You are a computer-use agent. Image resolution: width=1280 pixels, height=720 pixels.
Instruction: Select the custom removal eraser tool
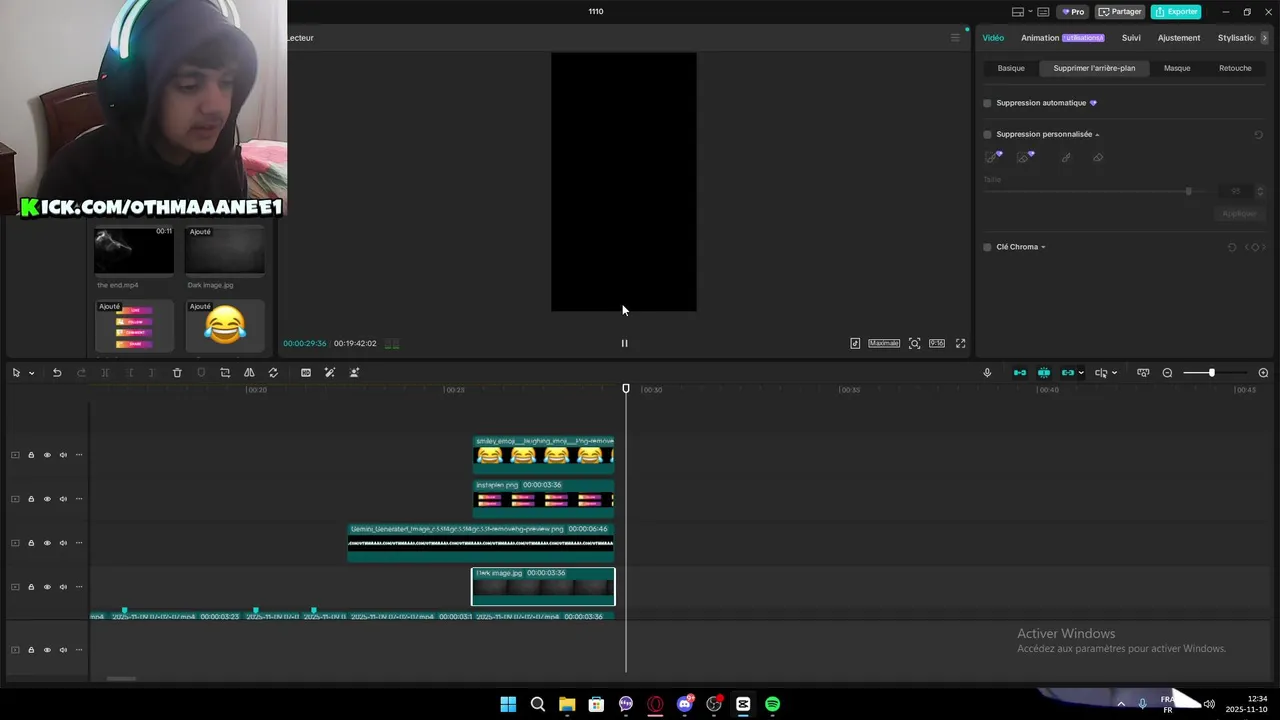[1098, 157]
